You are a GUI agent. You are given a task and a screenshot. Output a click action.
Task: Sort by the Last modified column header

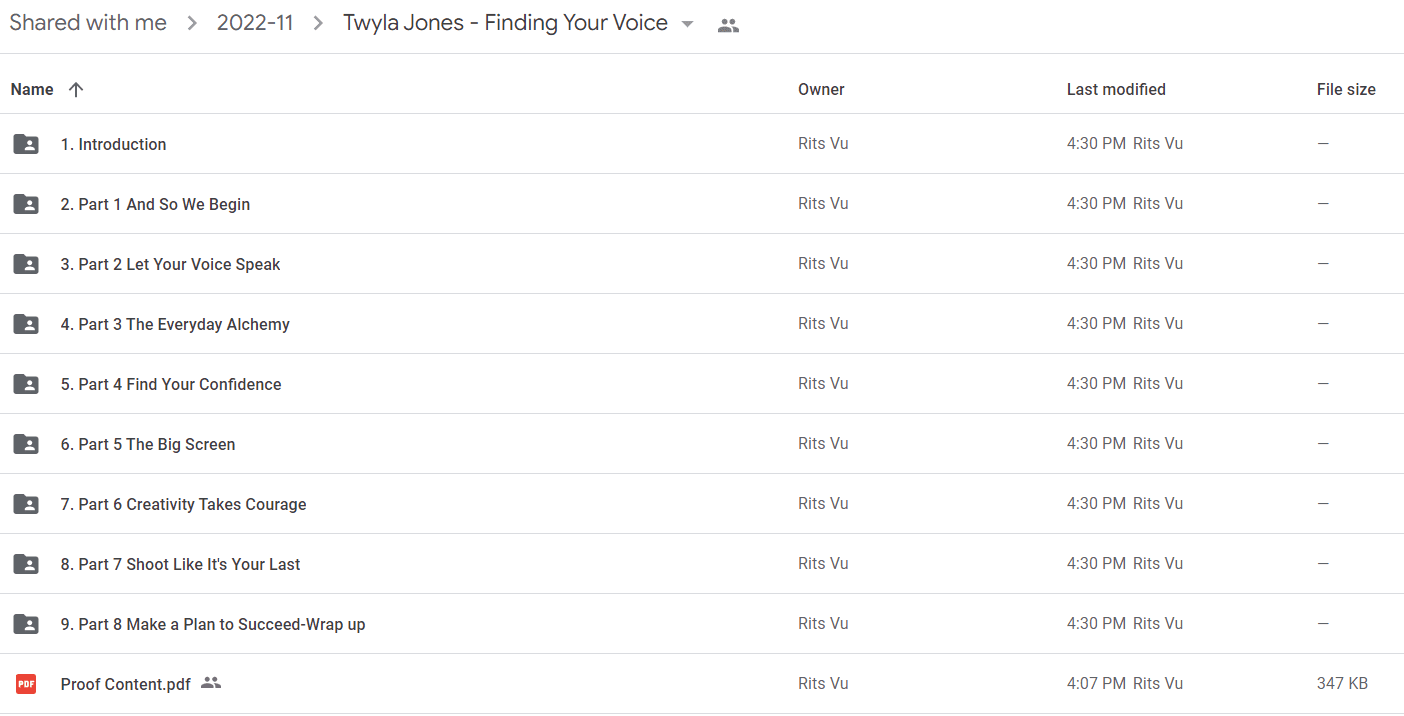click(x=1116, y=89)
